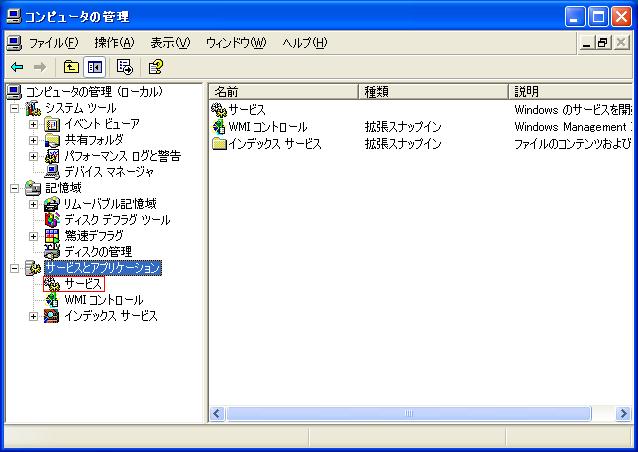This screenshot has height=452, width=638.
Task: Select WMI コントロール label in the tree
Action: tap(104, 300)
